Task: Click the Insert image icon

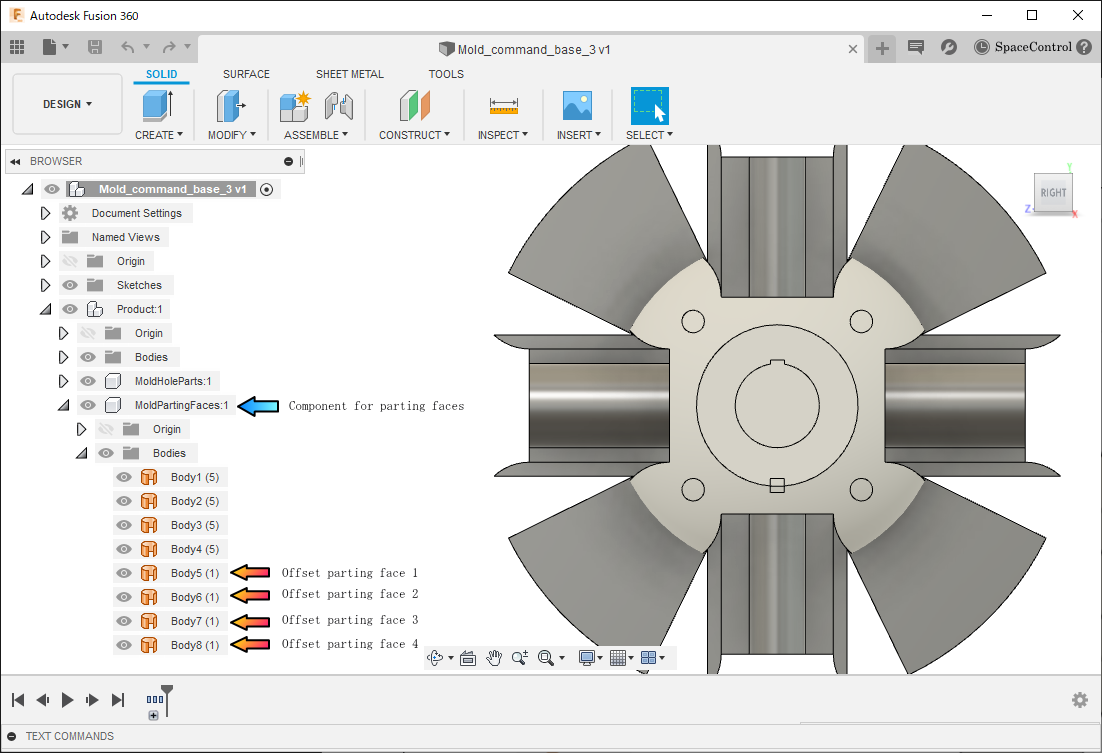Action: click(577, 106)
